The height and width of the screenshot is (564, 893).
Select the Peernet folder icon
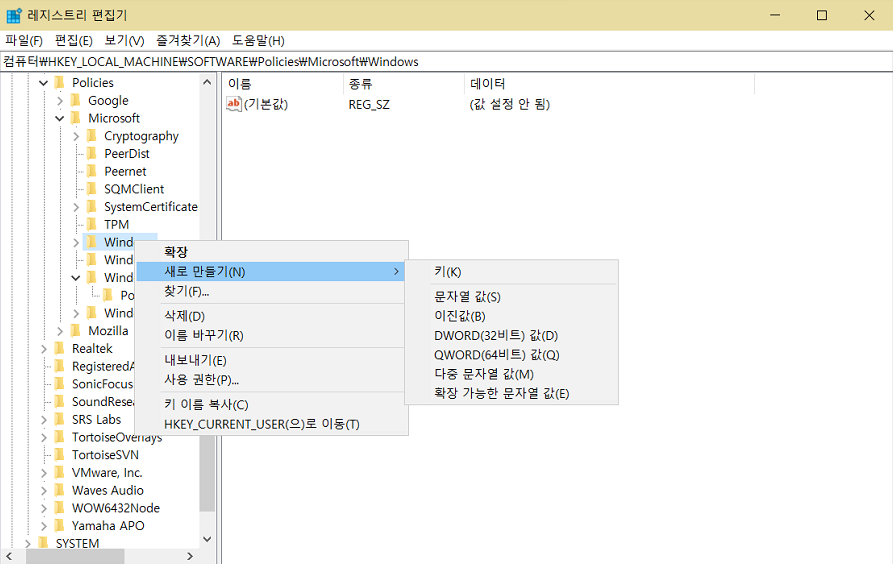(x=92, y=171)
